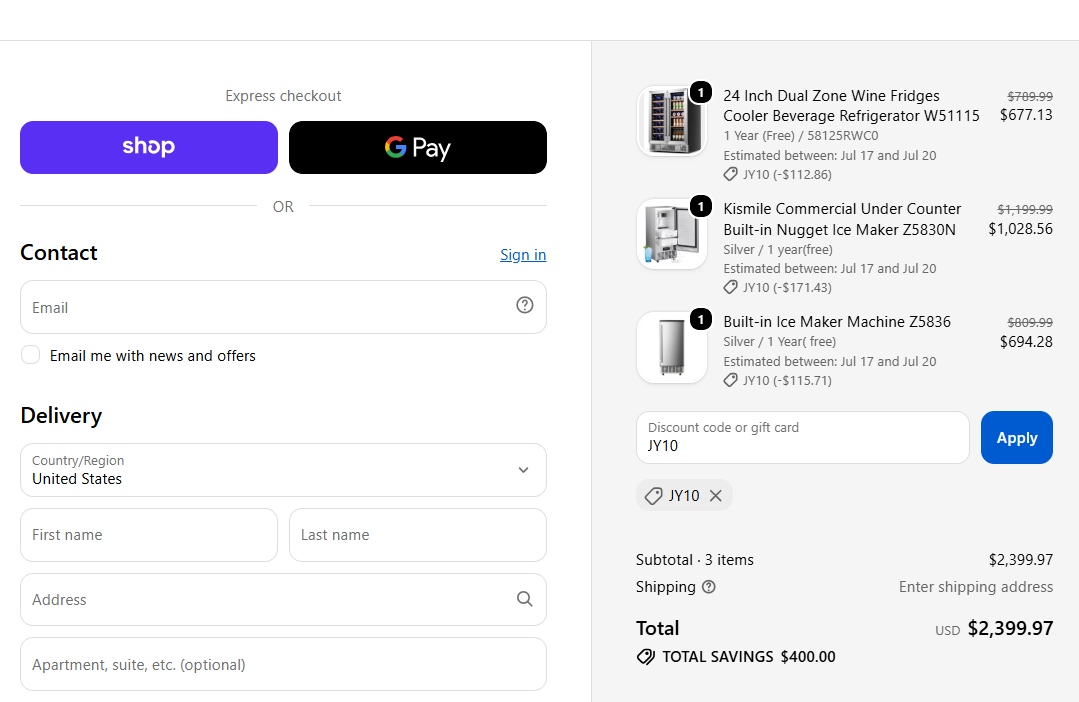Click the wine fridge product thumbnail

[672, 120]
